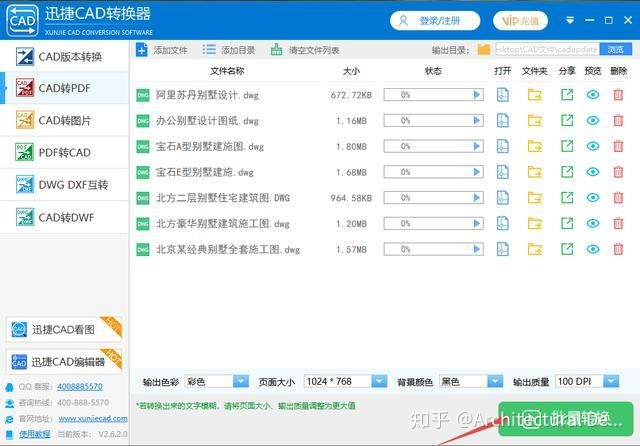Image resolution: width=640 pixels, height=446 pixels.
Task: Open file icon for 北方豪华别墅建筑施工图.dwg
Action: tap(502, 224)
